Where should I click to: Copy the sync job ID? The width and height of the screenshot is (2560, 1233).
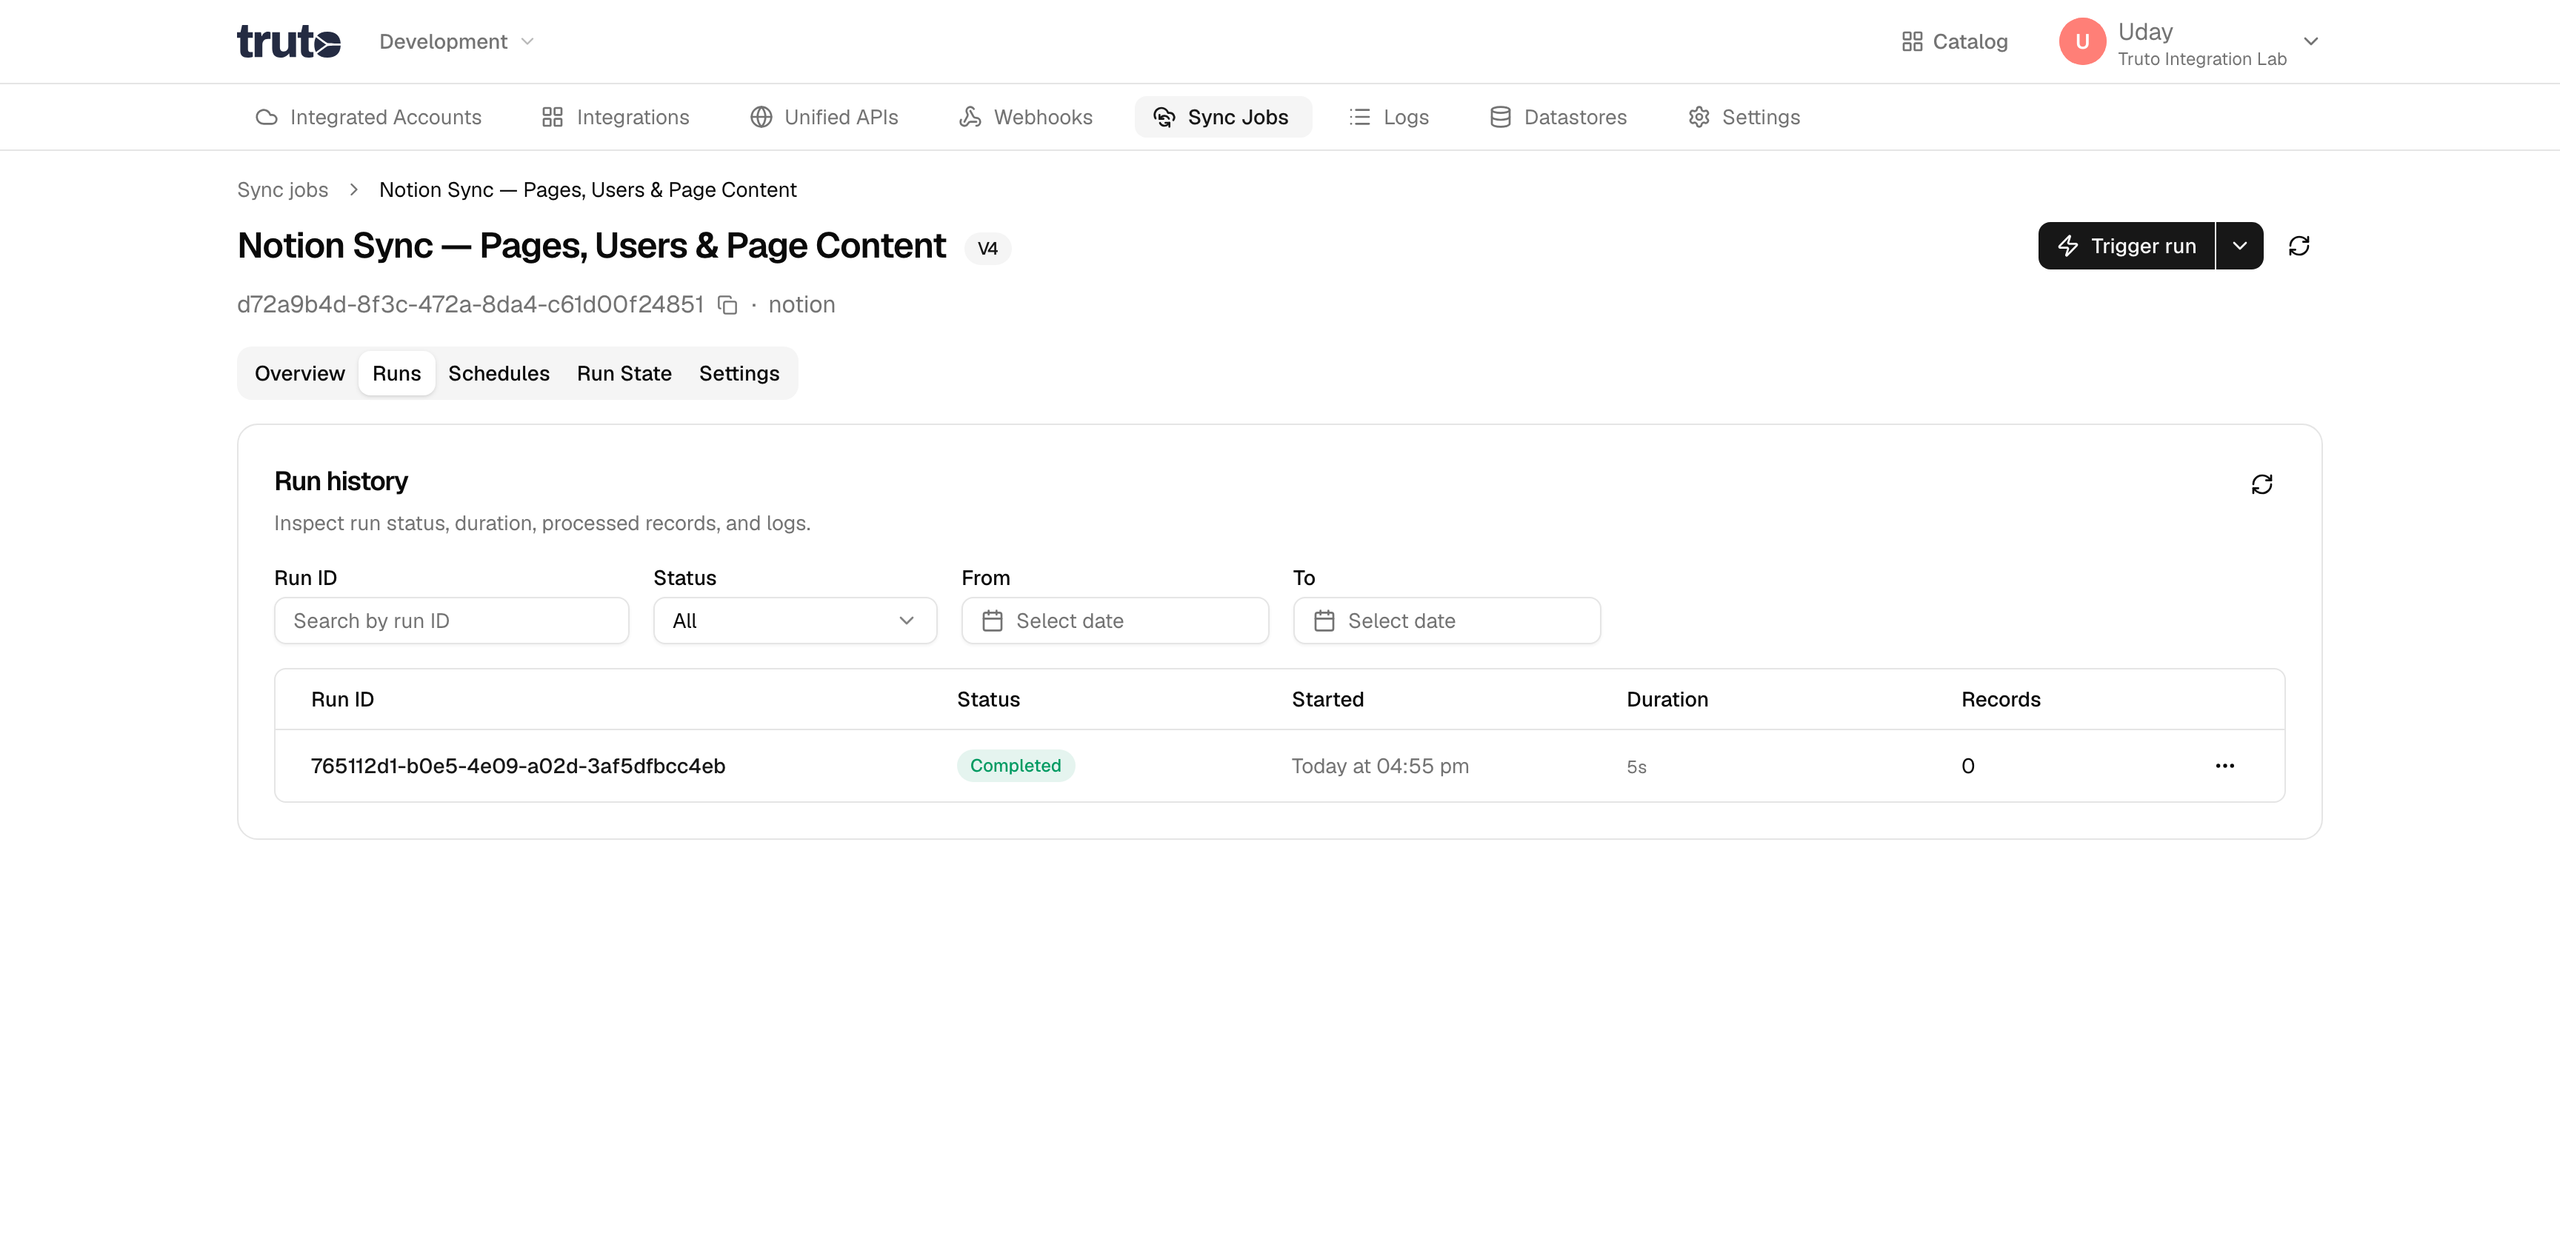click(x=728, y=305)
